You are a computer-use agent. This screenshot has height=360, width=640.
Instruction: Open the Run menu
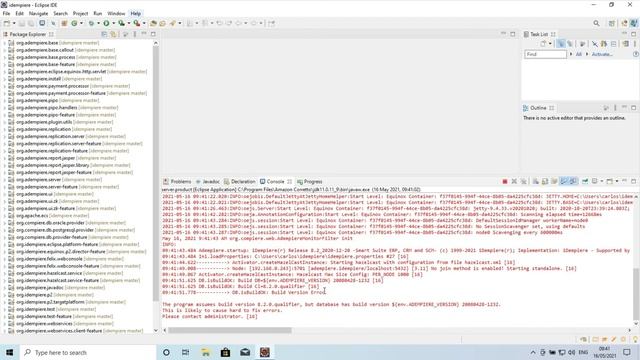pyautogui.click(x=98, y=13)
